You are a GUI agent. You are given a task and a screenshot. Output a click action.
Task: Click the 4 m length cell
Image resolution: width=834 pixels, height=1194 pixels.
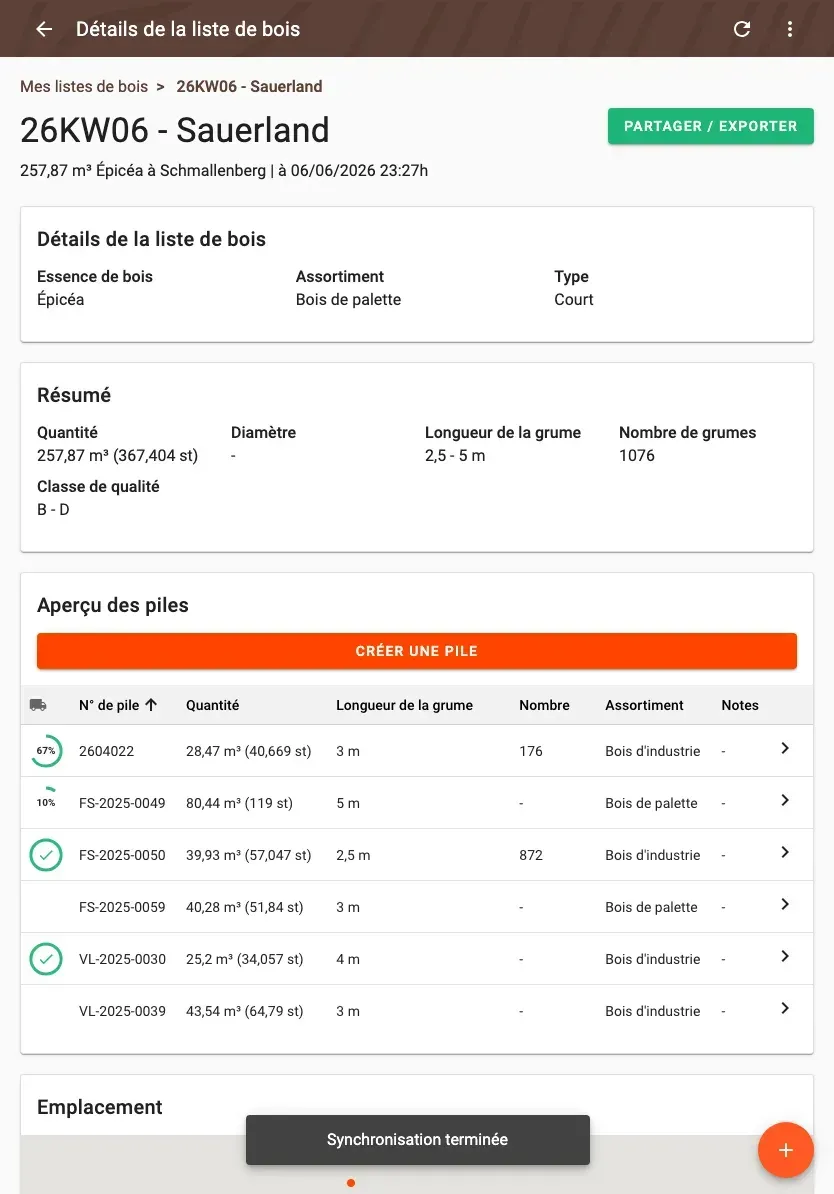(x=348, y=959)
